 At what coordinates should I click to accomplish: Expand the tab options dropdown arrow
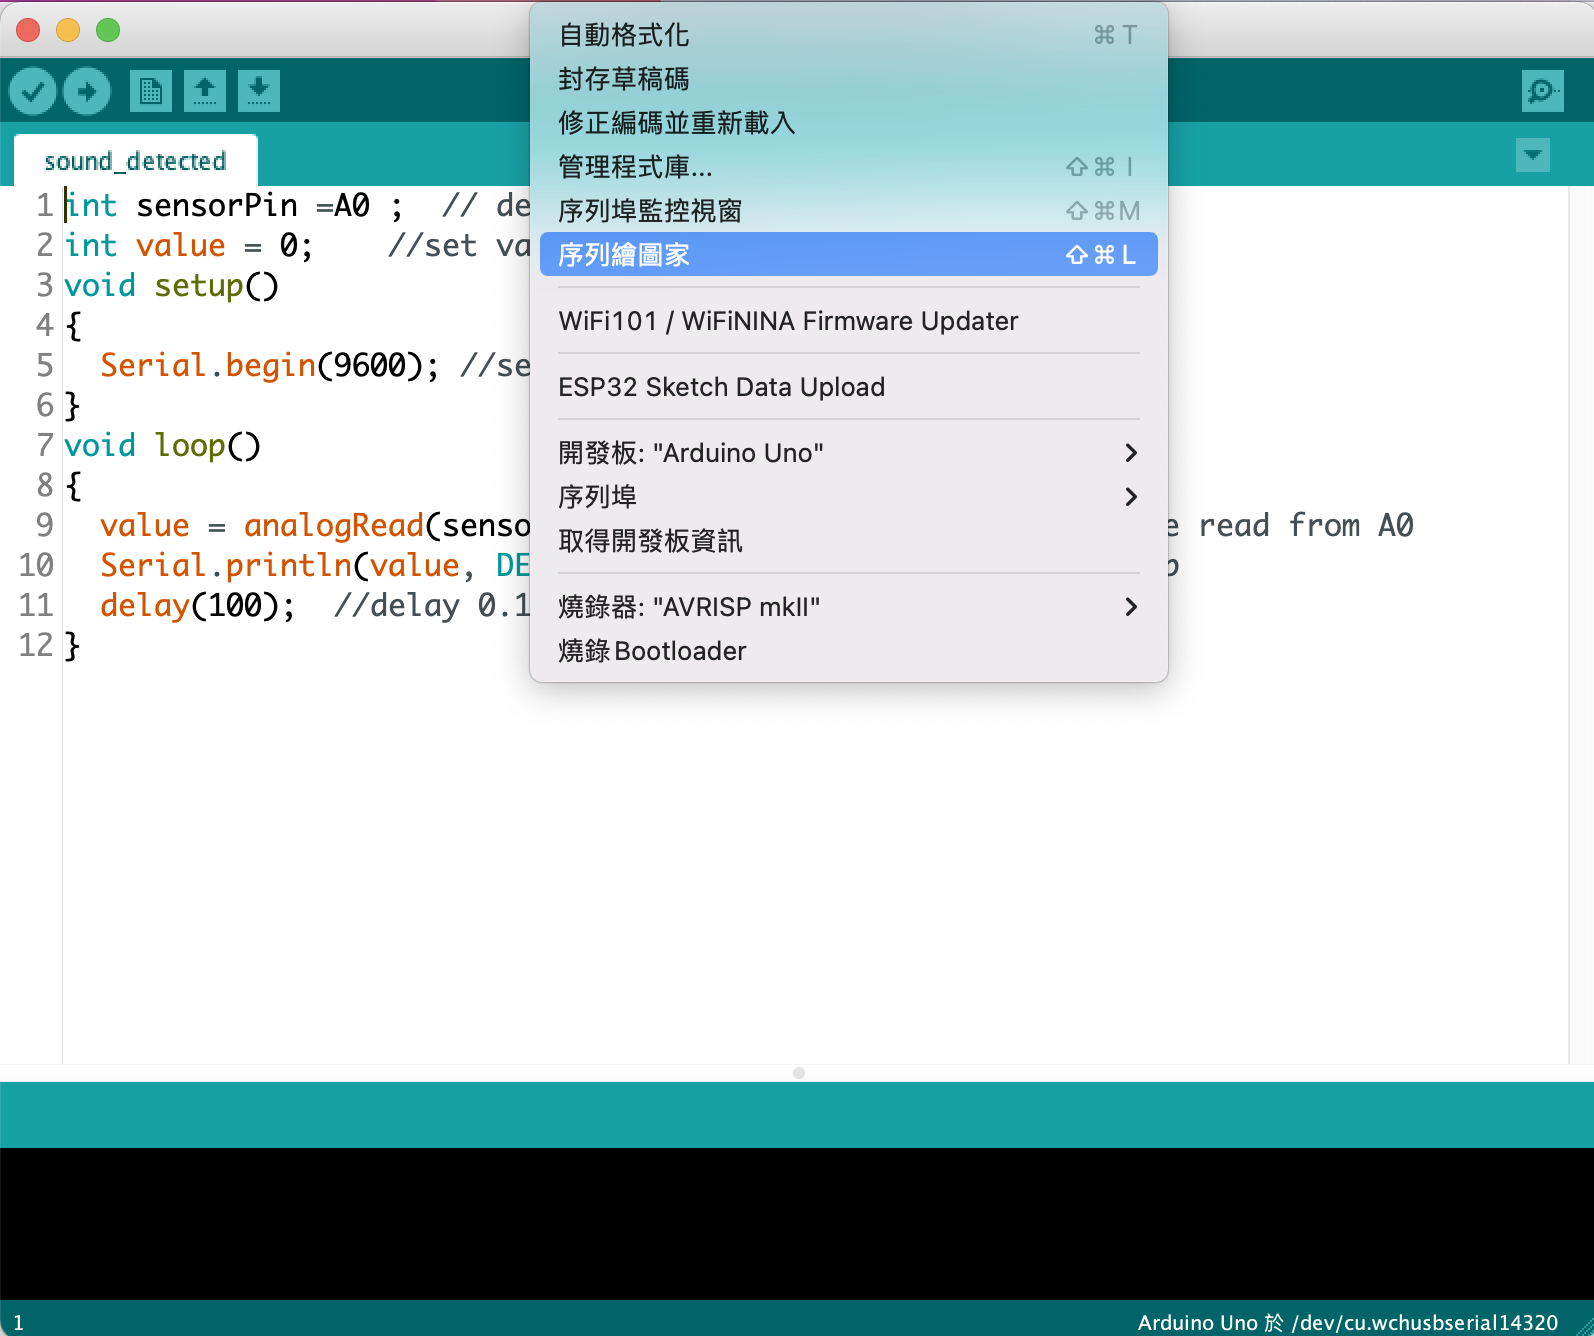point(1533,155)
